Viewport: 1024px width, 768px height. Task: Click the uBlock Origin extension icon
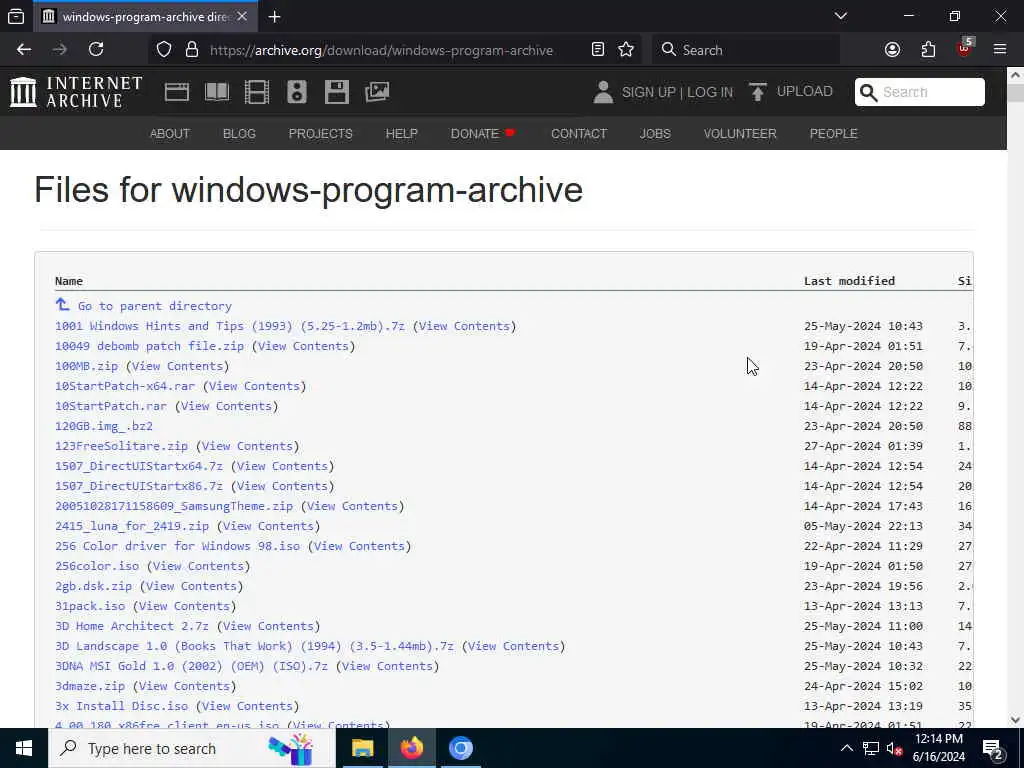(965, 48)
